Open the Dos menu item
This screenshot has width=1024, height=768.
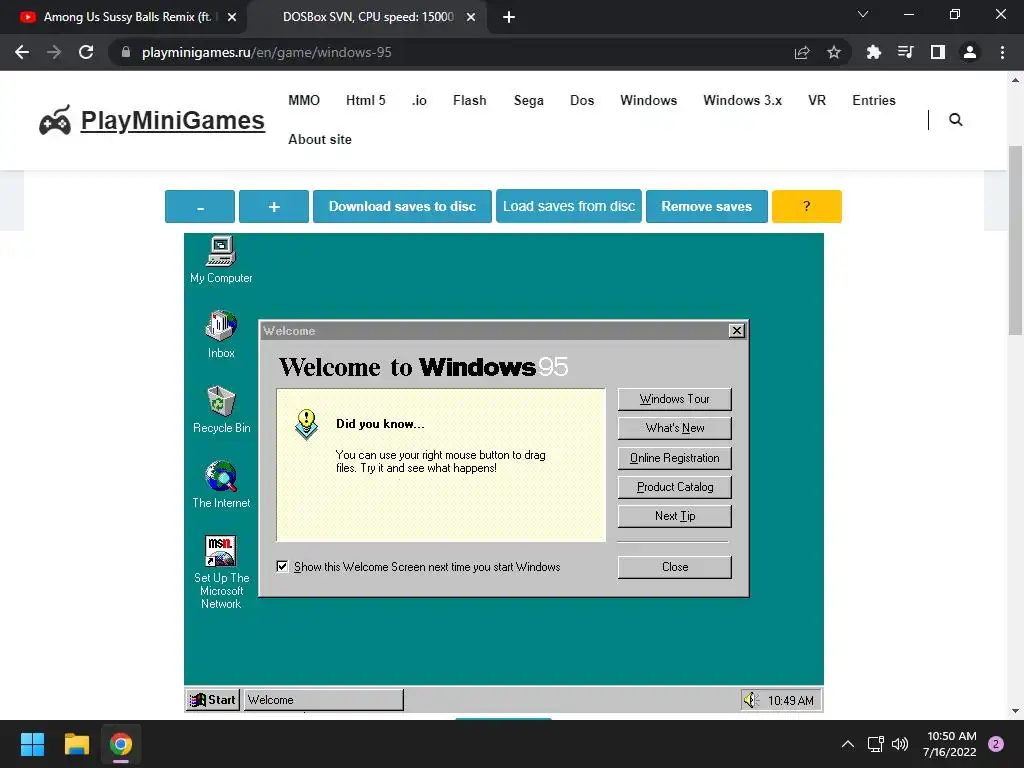click(x=582, y=101)
